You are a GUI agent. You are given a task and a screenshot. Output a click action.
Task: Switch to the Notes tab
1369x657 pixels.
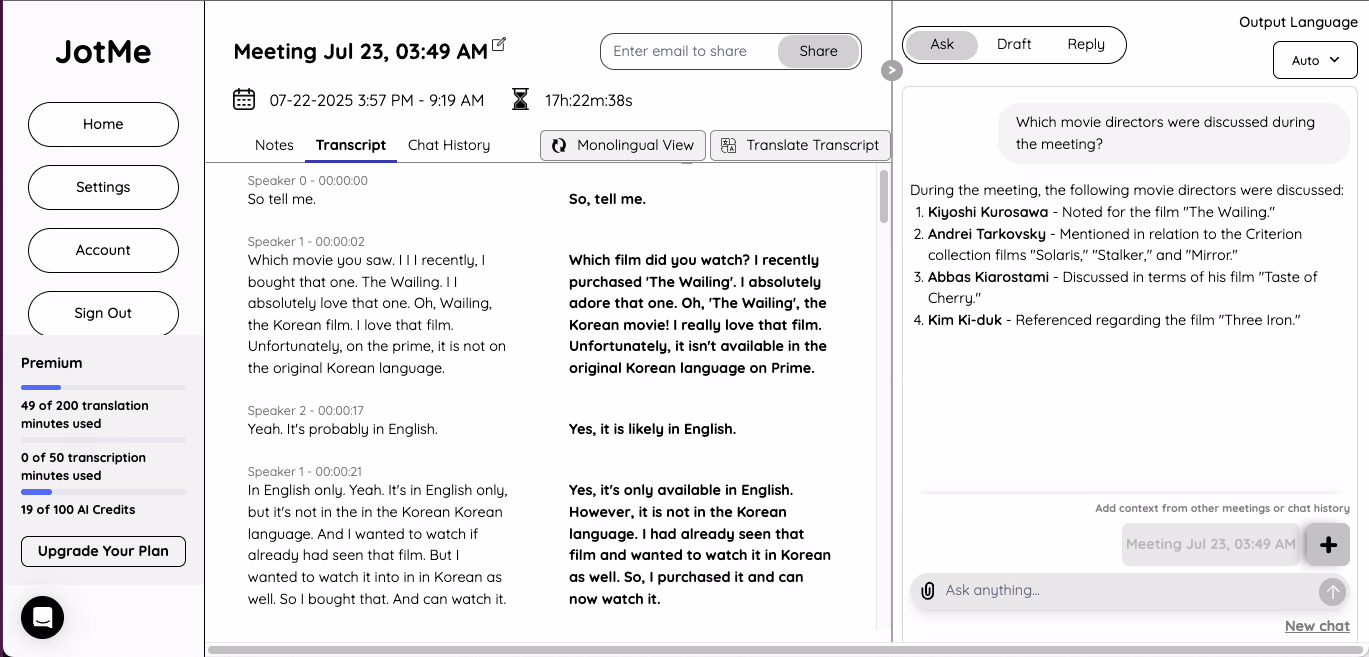(x=274, y=145)
